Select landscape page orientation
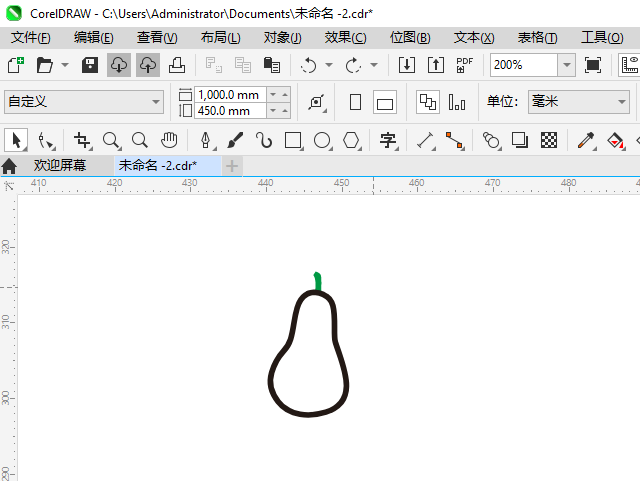The image size is (640, 481). tap(385, 102)
